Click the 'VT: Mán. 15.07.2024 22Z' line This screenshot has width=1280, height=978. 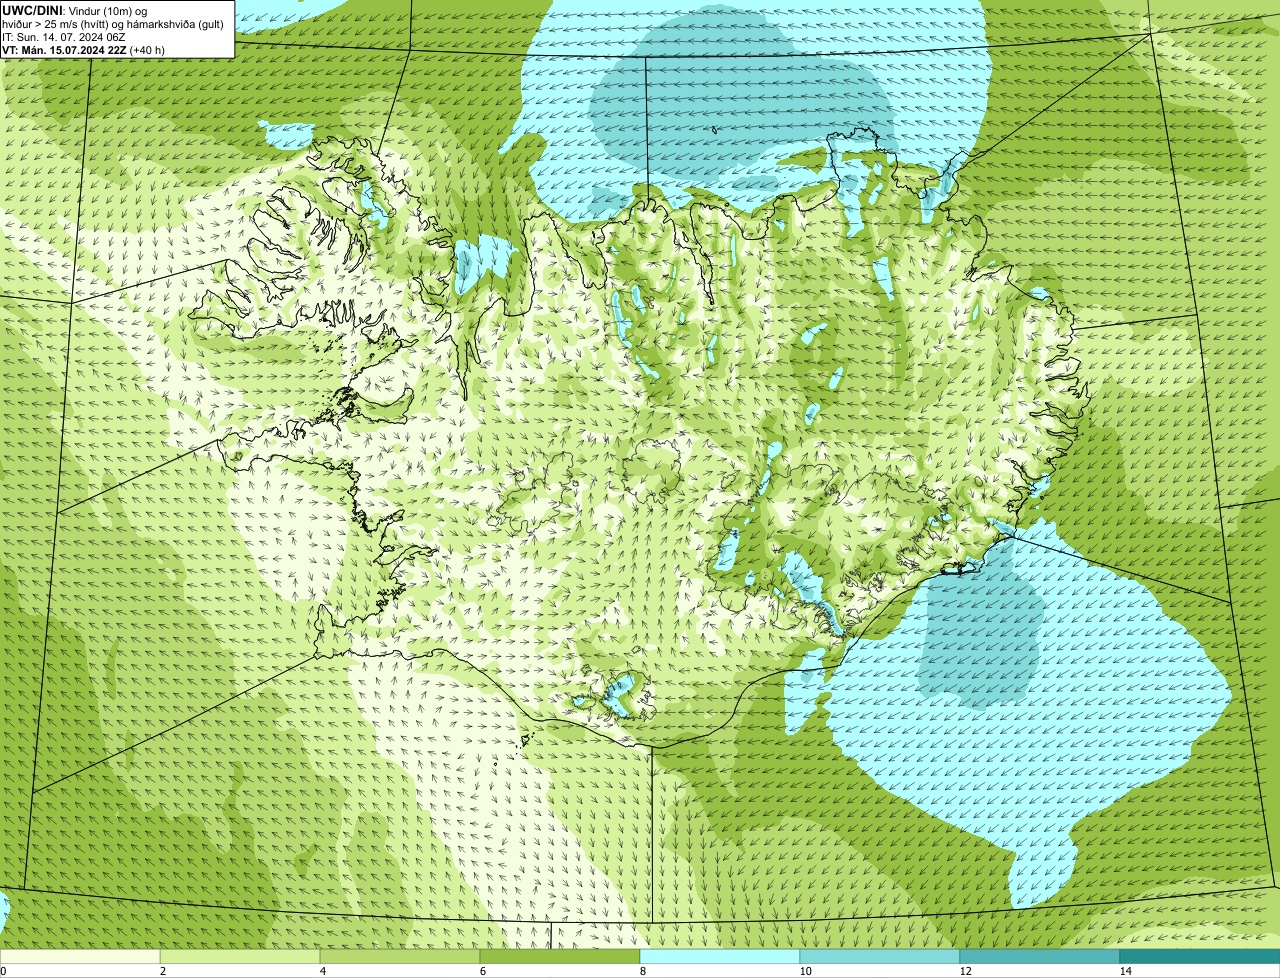[65, 49]
